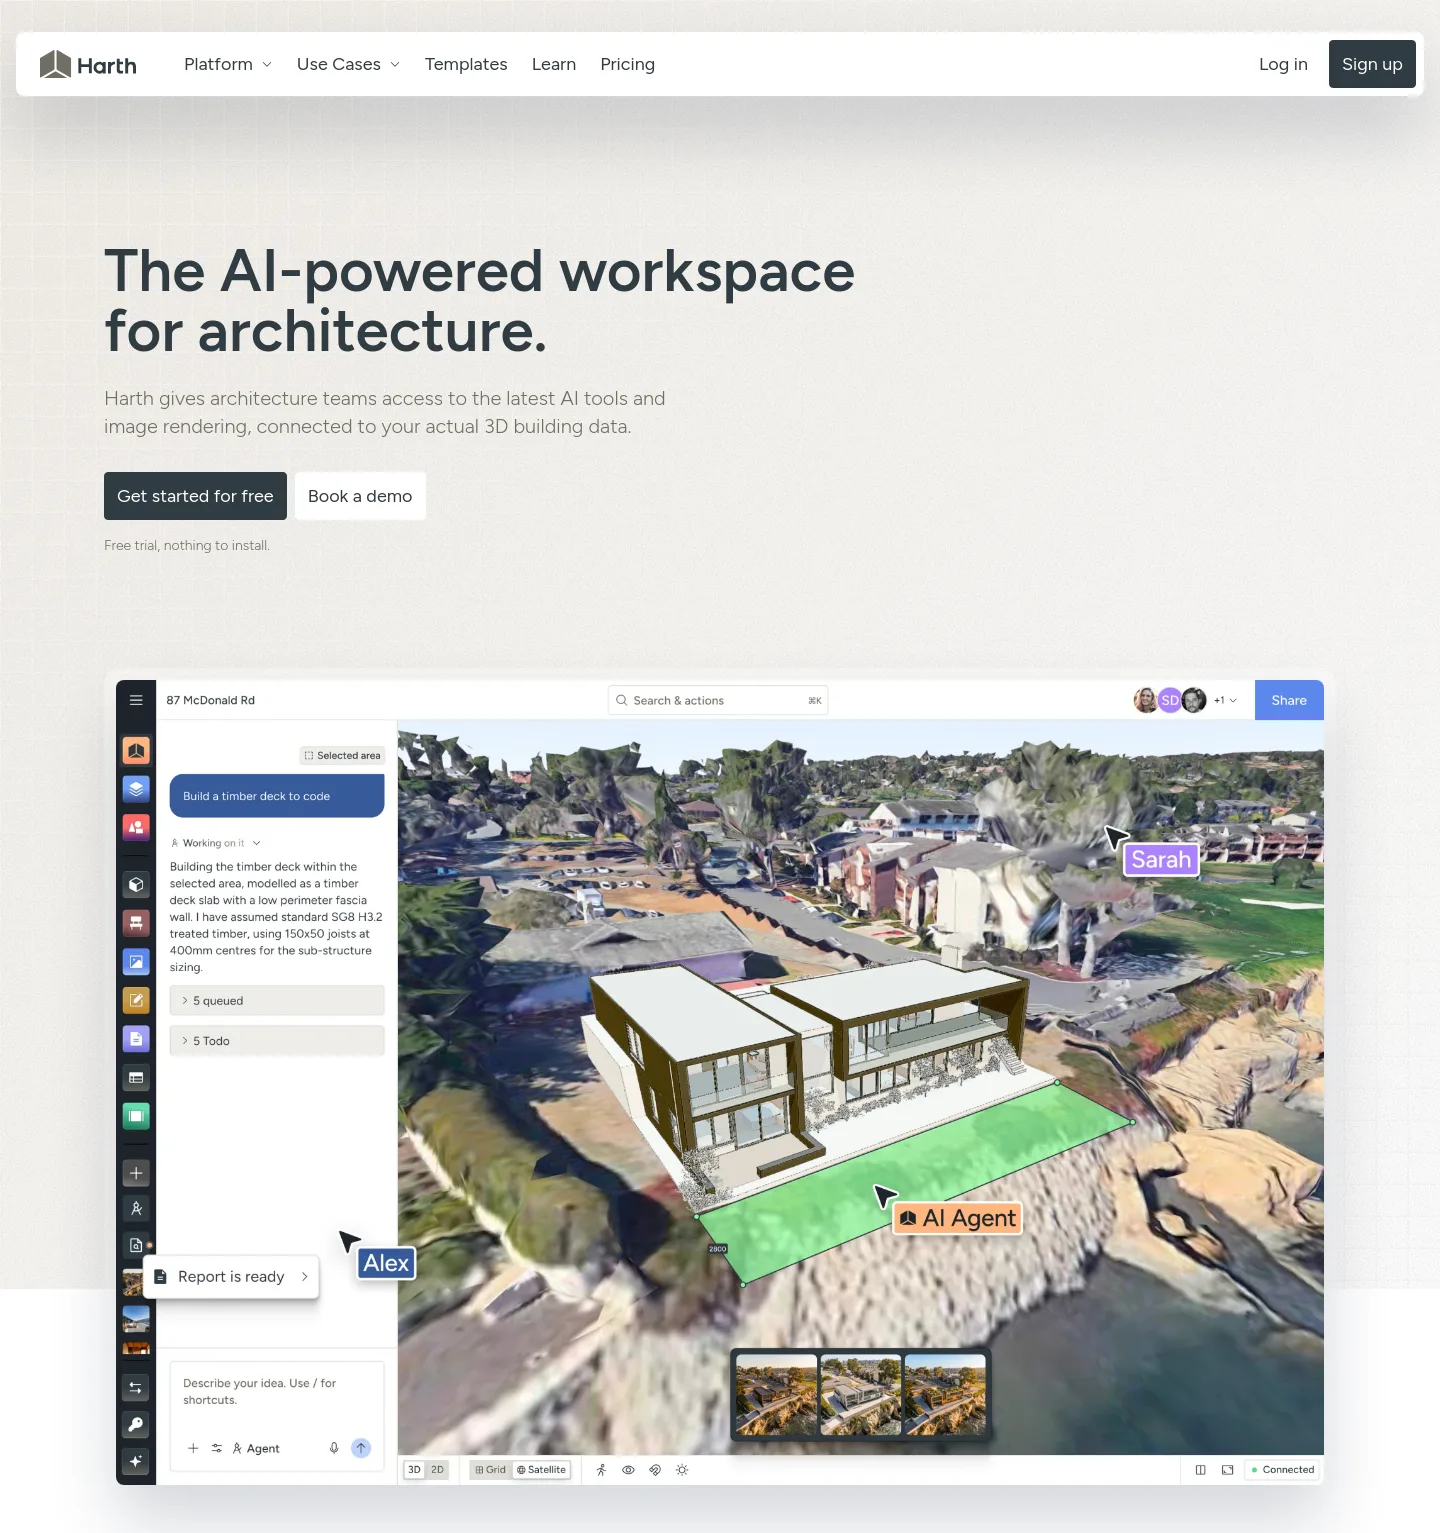Open the key icon in sidebar

pyautogui.click(x=136, y=1424)
